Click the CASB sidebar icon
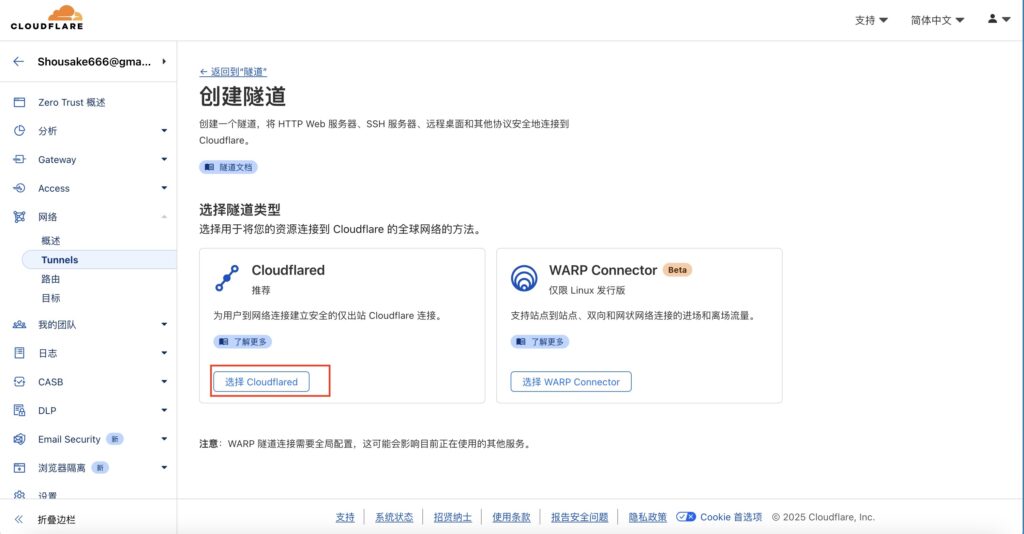This screenshot has height=534, width=1024. 20,382
